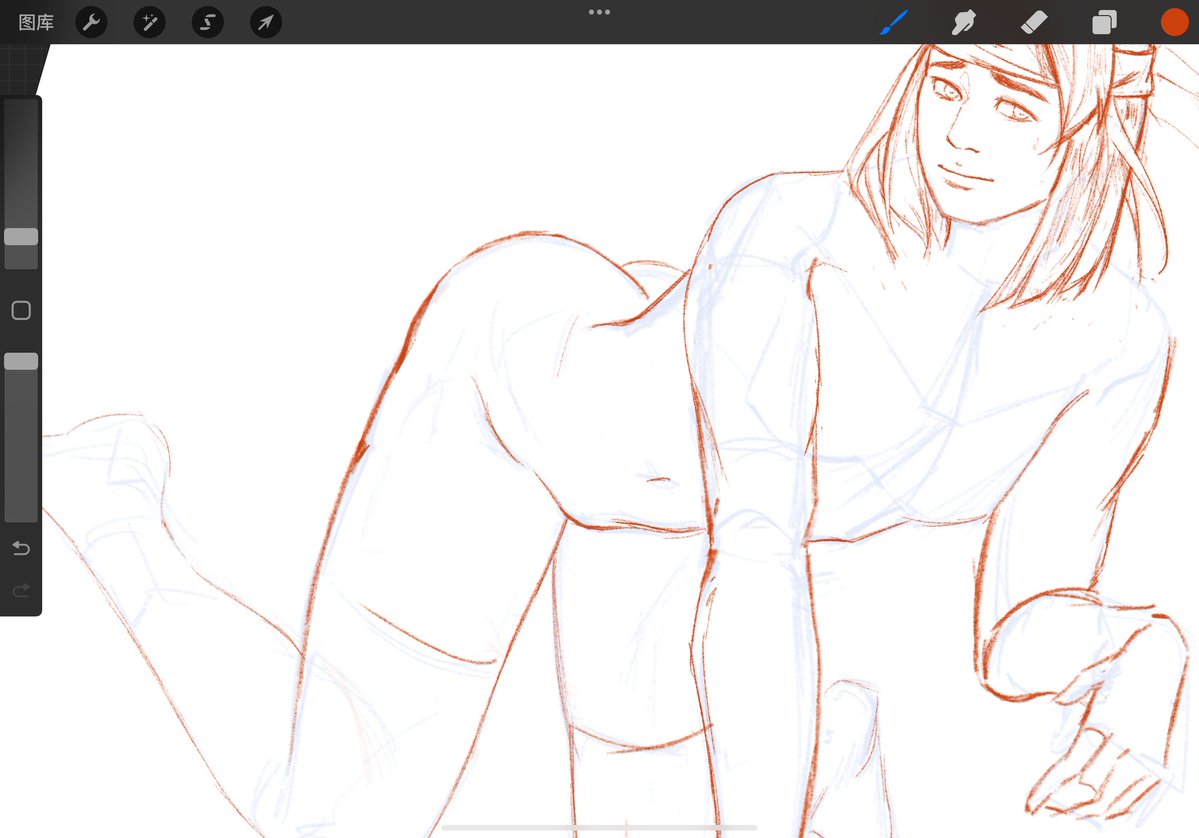Tap the square modify button in sidebar

(21, 310)
